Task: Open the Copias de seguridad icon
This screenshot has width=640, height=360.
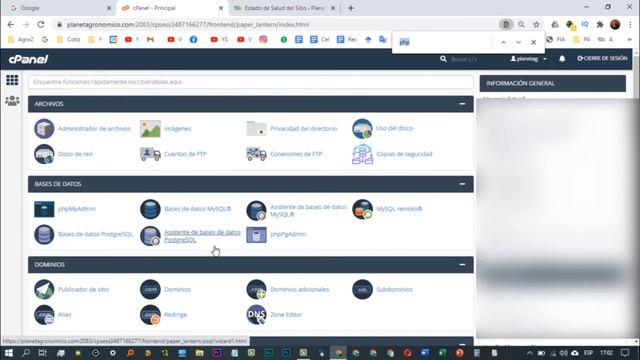Action: pos(362,154)
